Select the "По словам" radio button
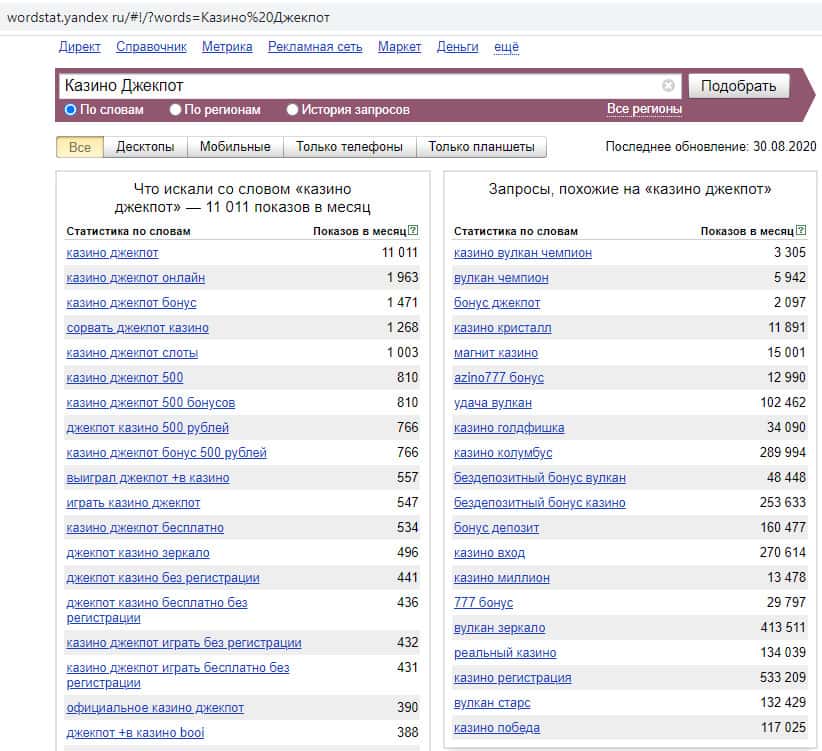Screen dimensions: 822x751 [x=71, y=110]
